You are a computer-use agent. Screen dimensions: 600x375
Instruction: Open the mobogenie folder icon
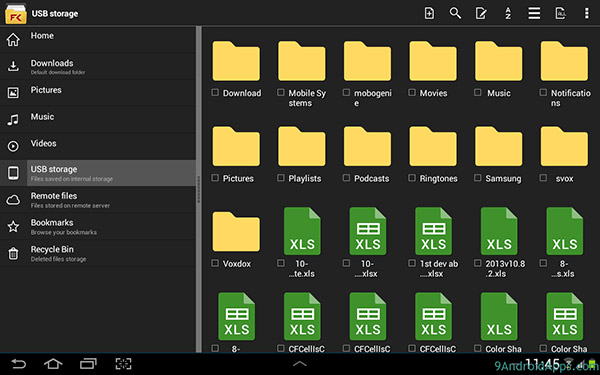coord(367,61)
